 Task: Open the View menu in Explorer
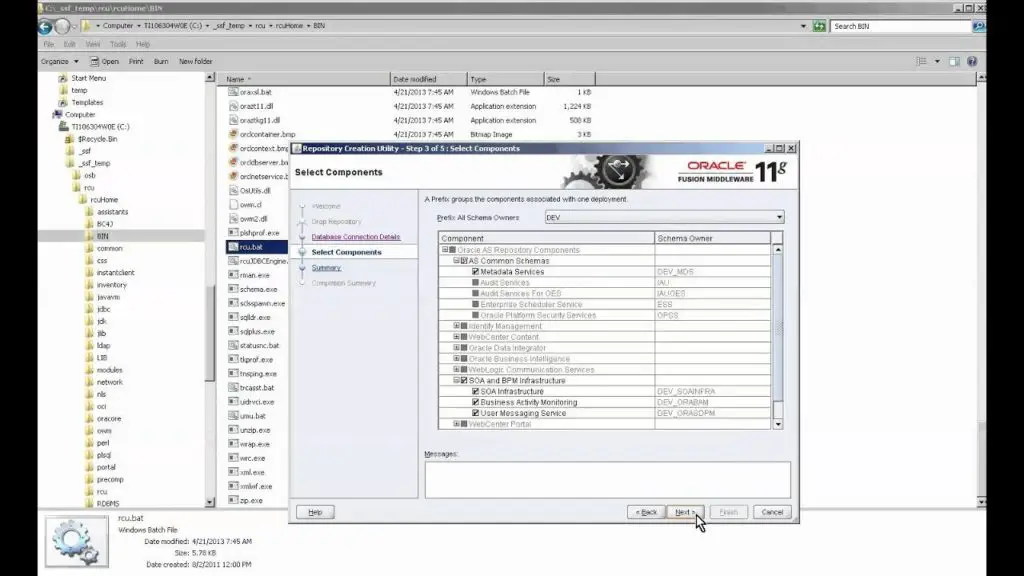coord(93,44)
